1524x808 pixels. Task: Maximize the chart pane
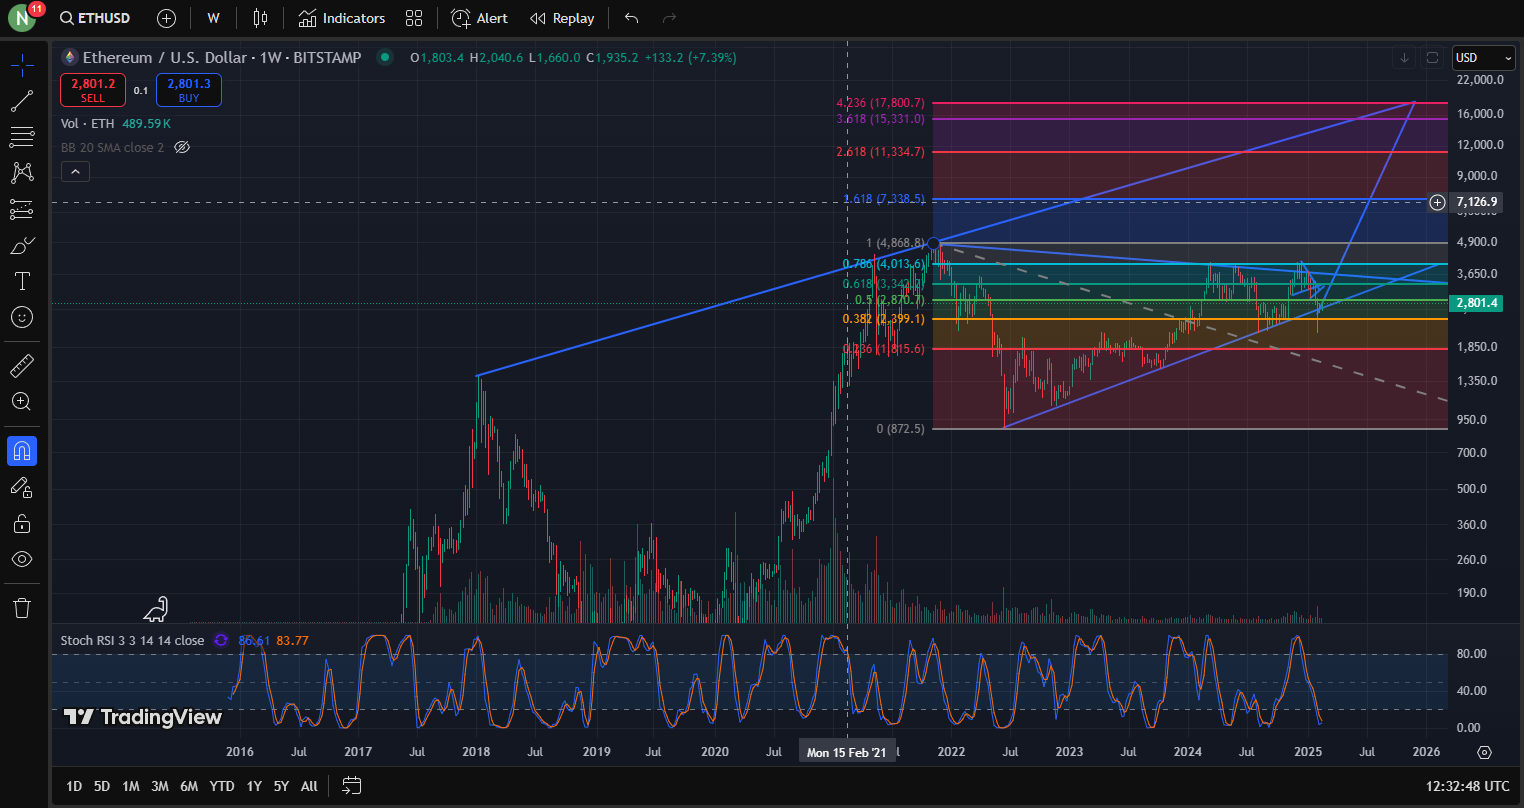point(1432,58)
